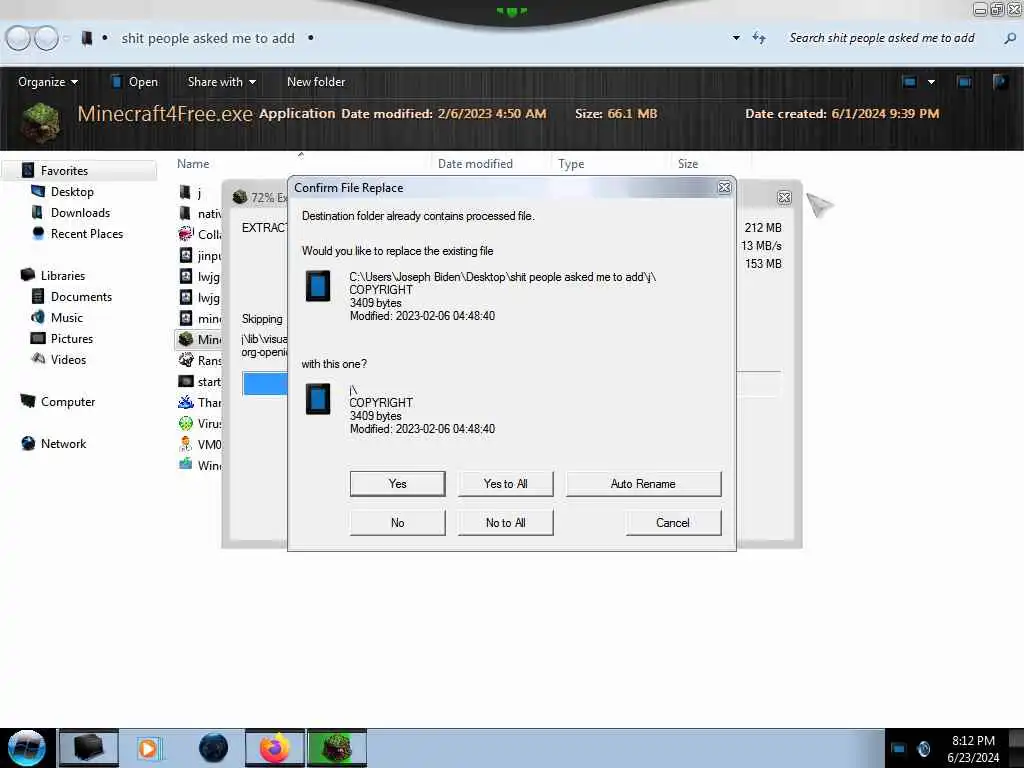
Task: Open the Organize menu
Action: tap(48, 82)
